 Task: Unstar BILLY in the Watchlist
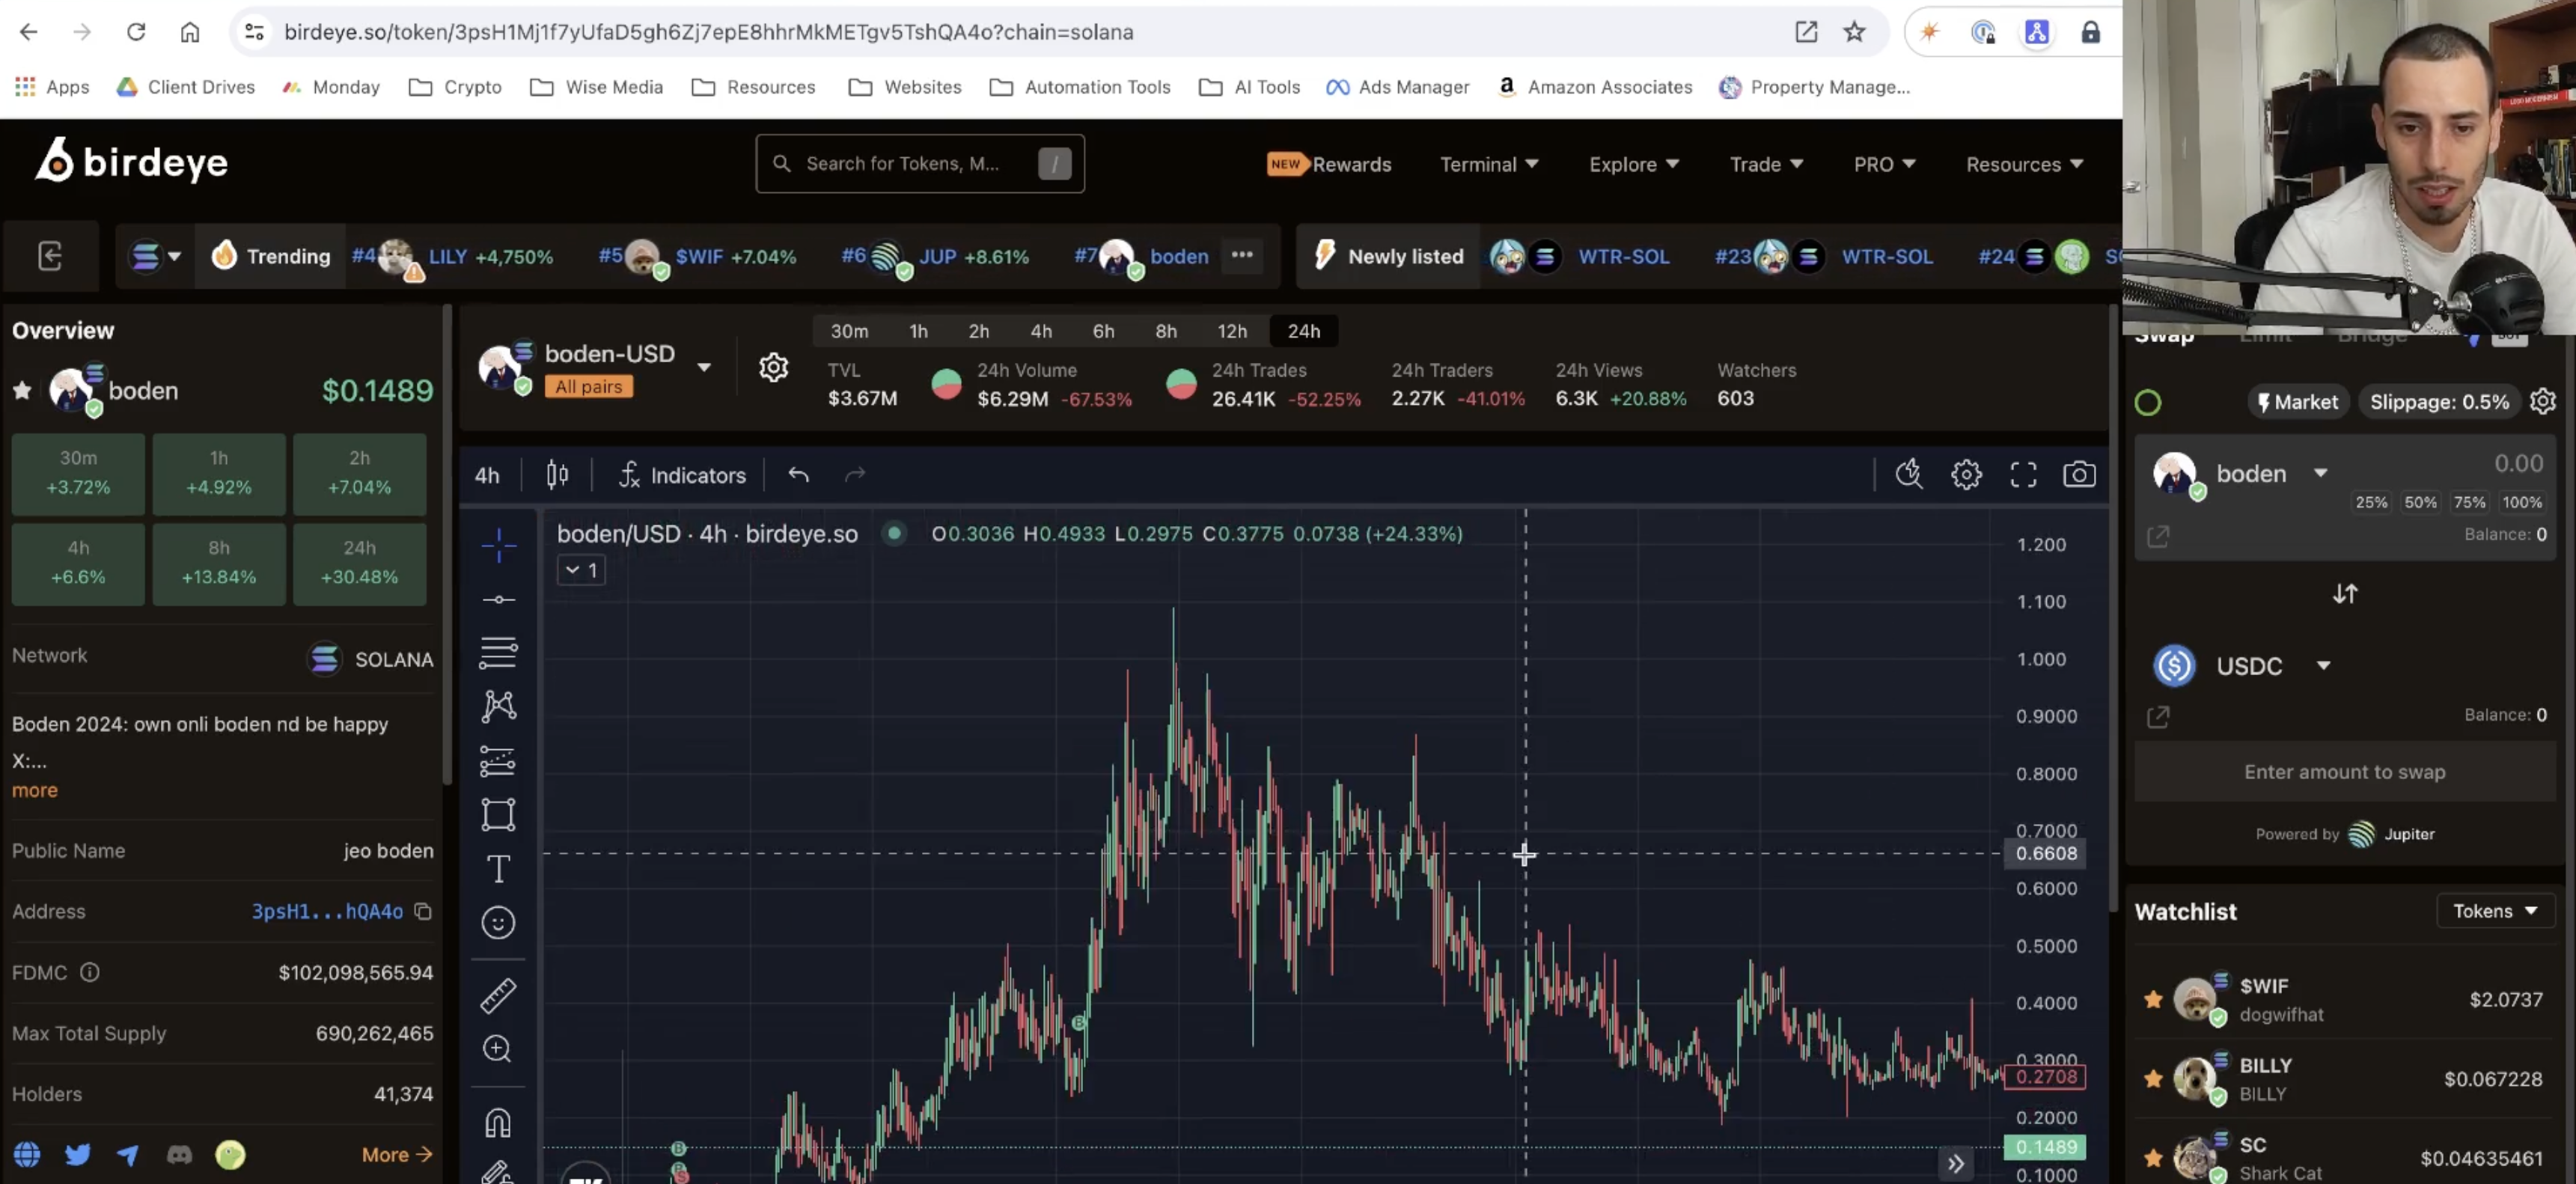2153,1079
